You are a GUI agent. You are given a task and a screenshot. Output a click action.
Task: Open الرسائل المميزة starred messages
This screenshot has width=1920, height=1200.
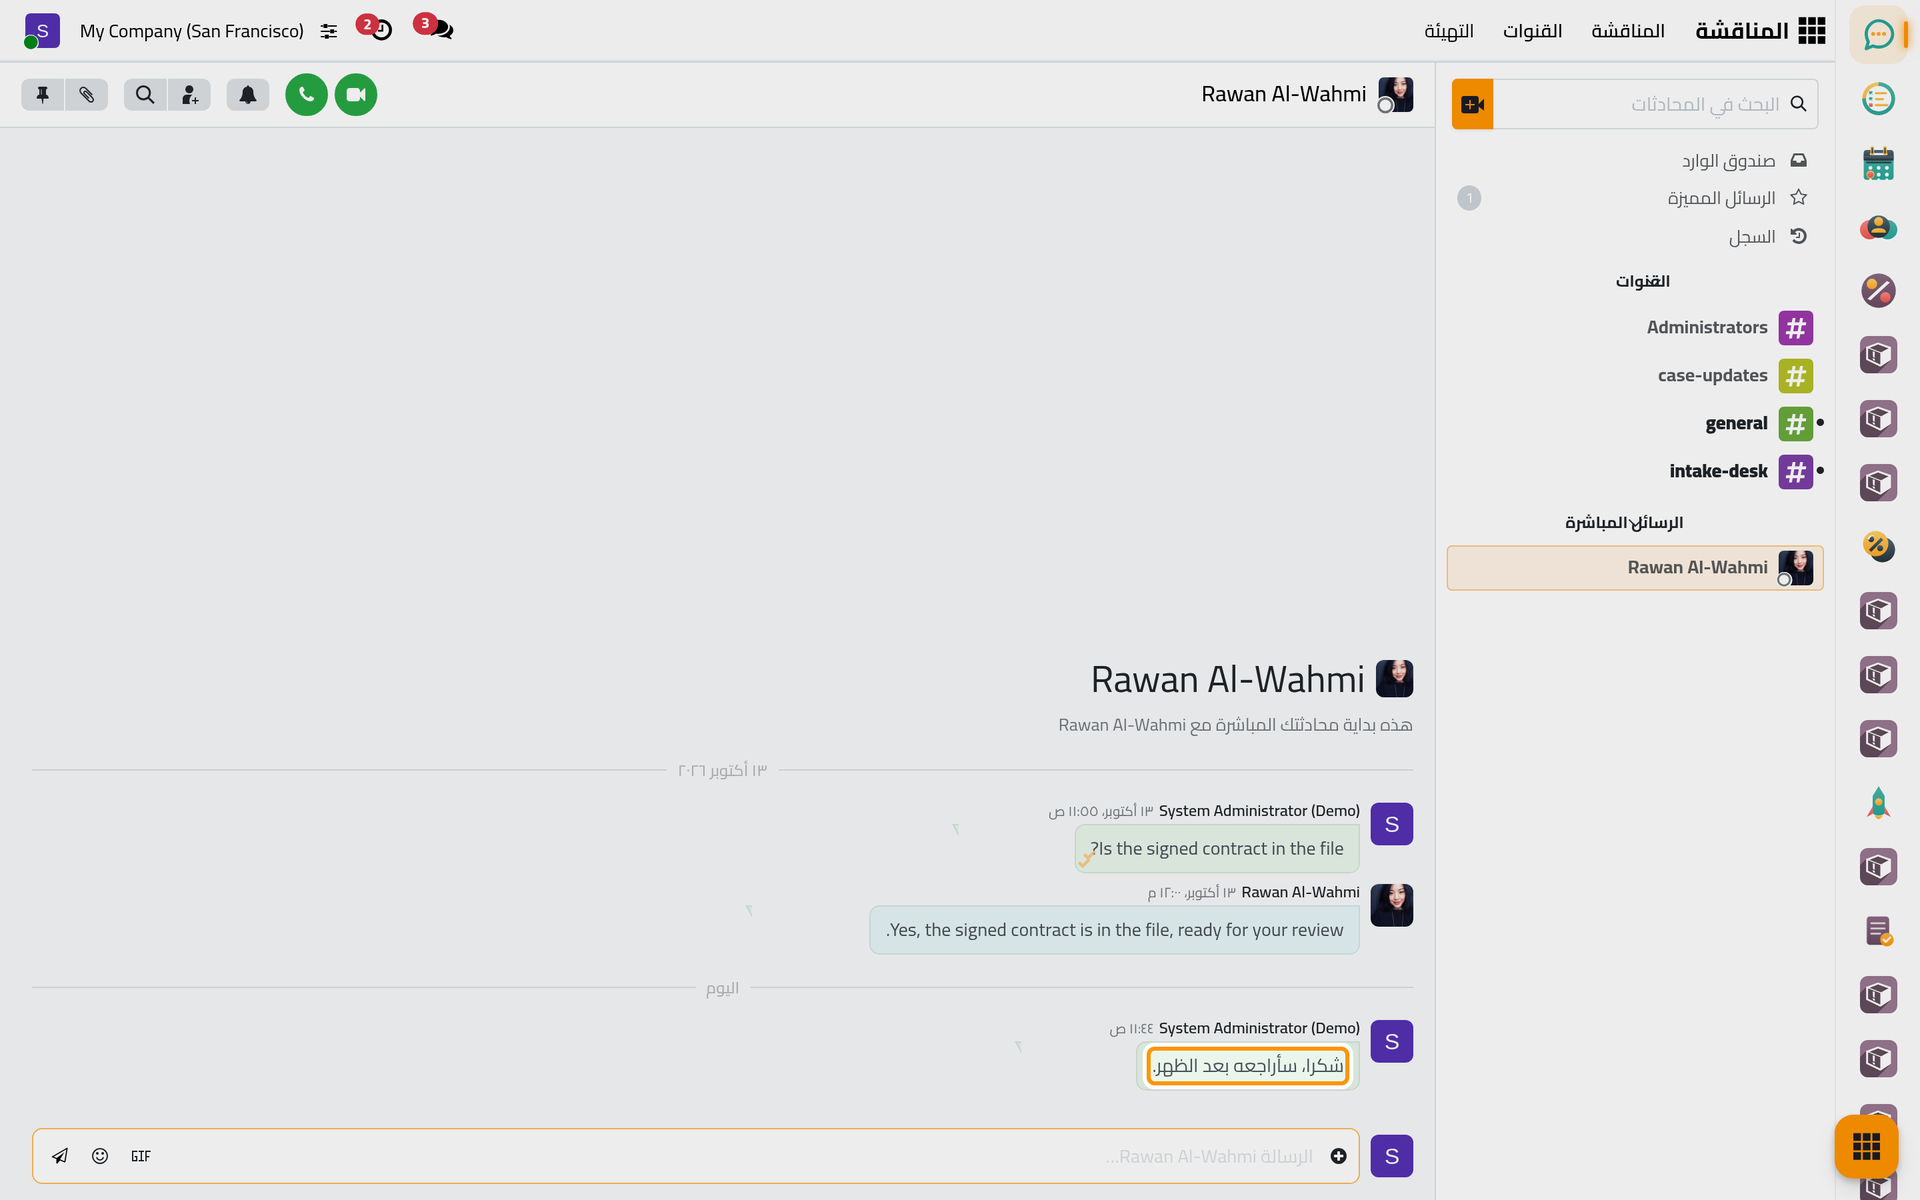coord(1635,198)
